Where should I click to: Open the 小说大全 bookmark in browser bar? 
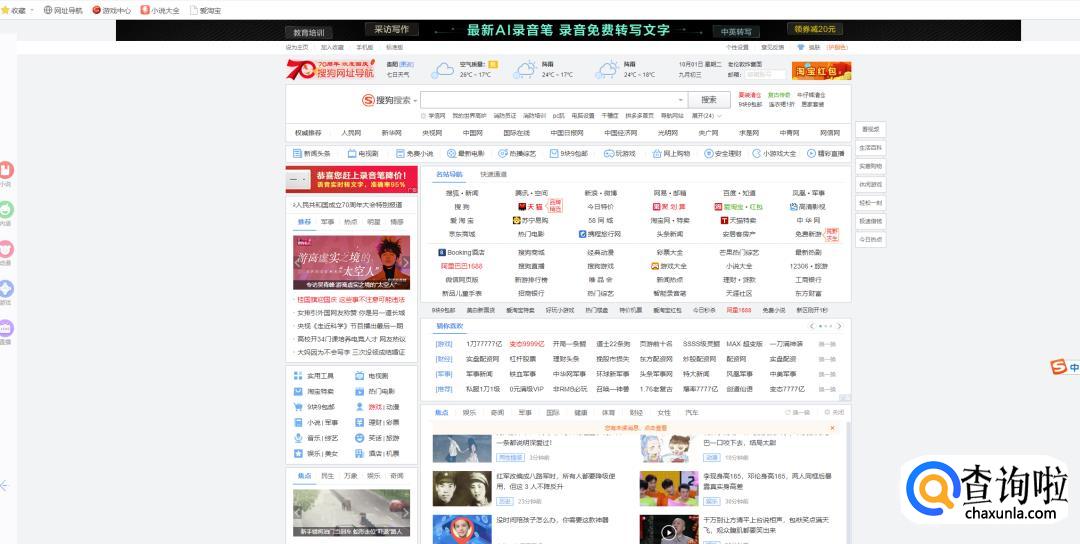click(x=160, y=10)
